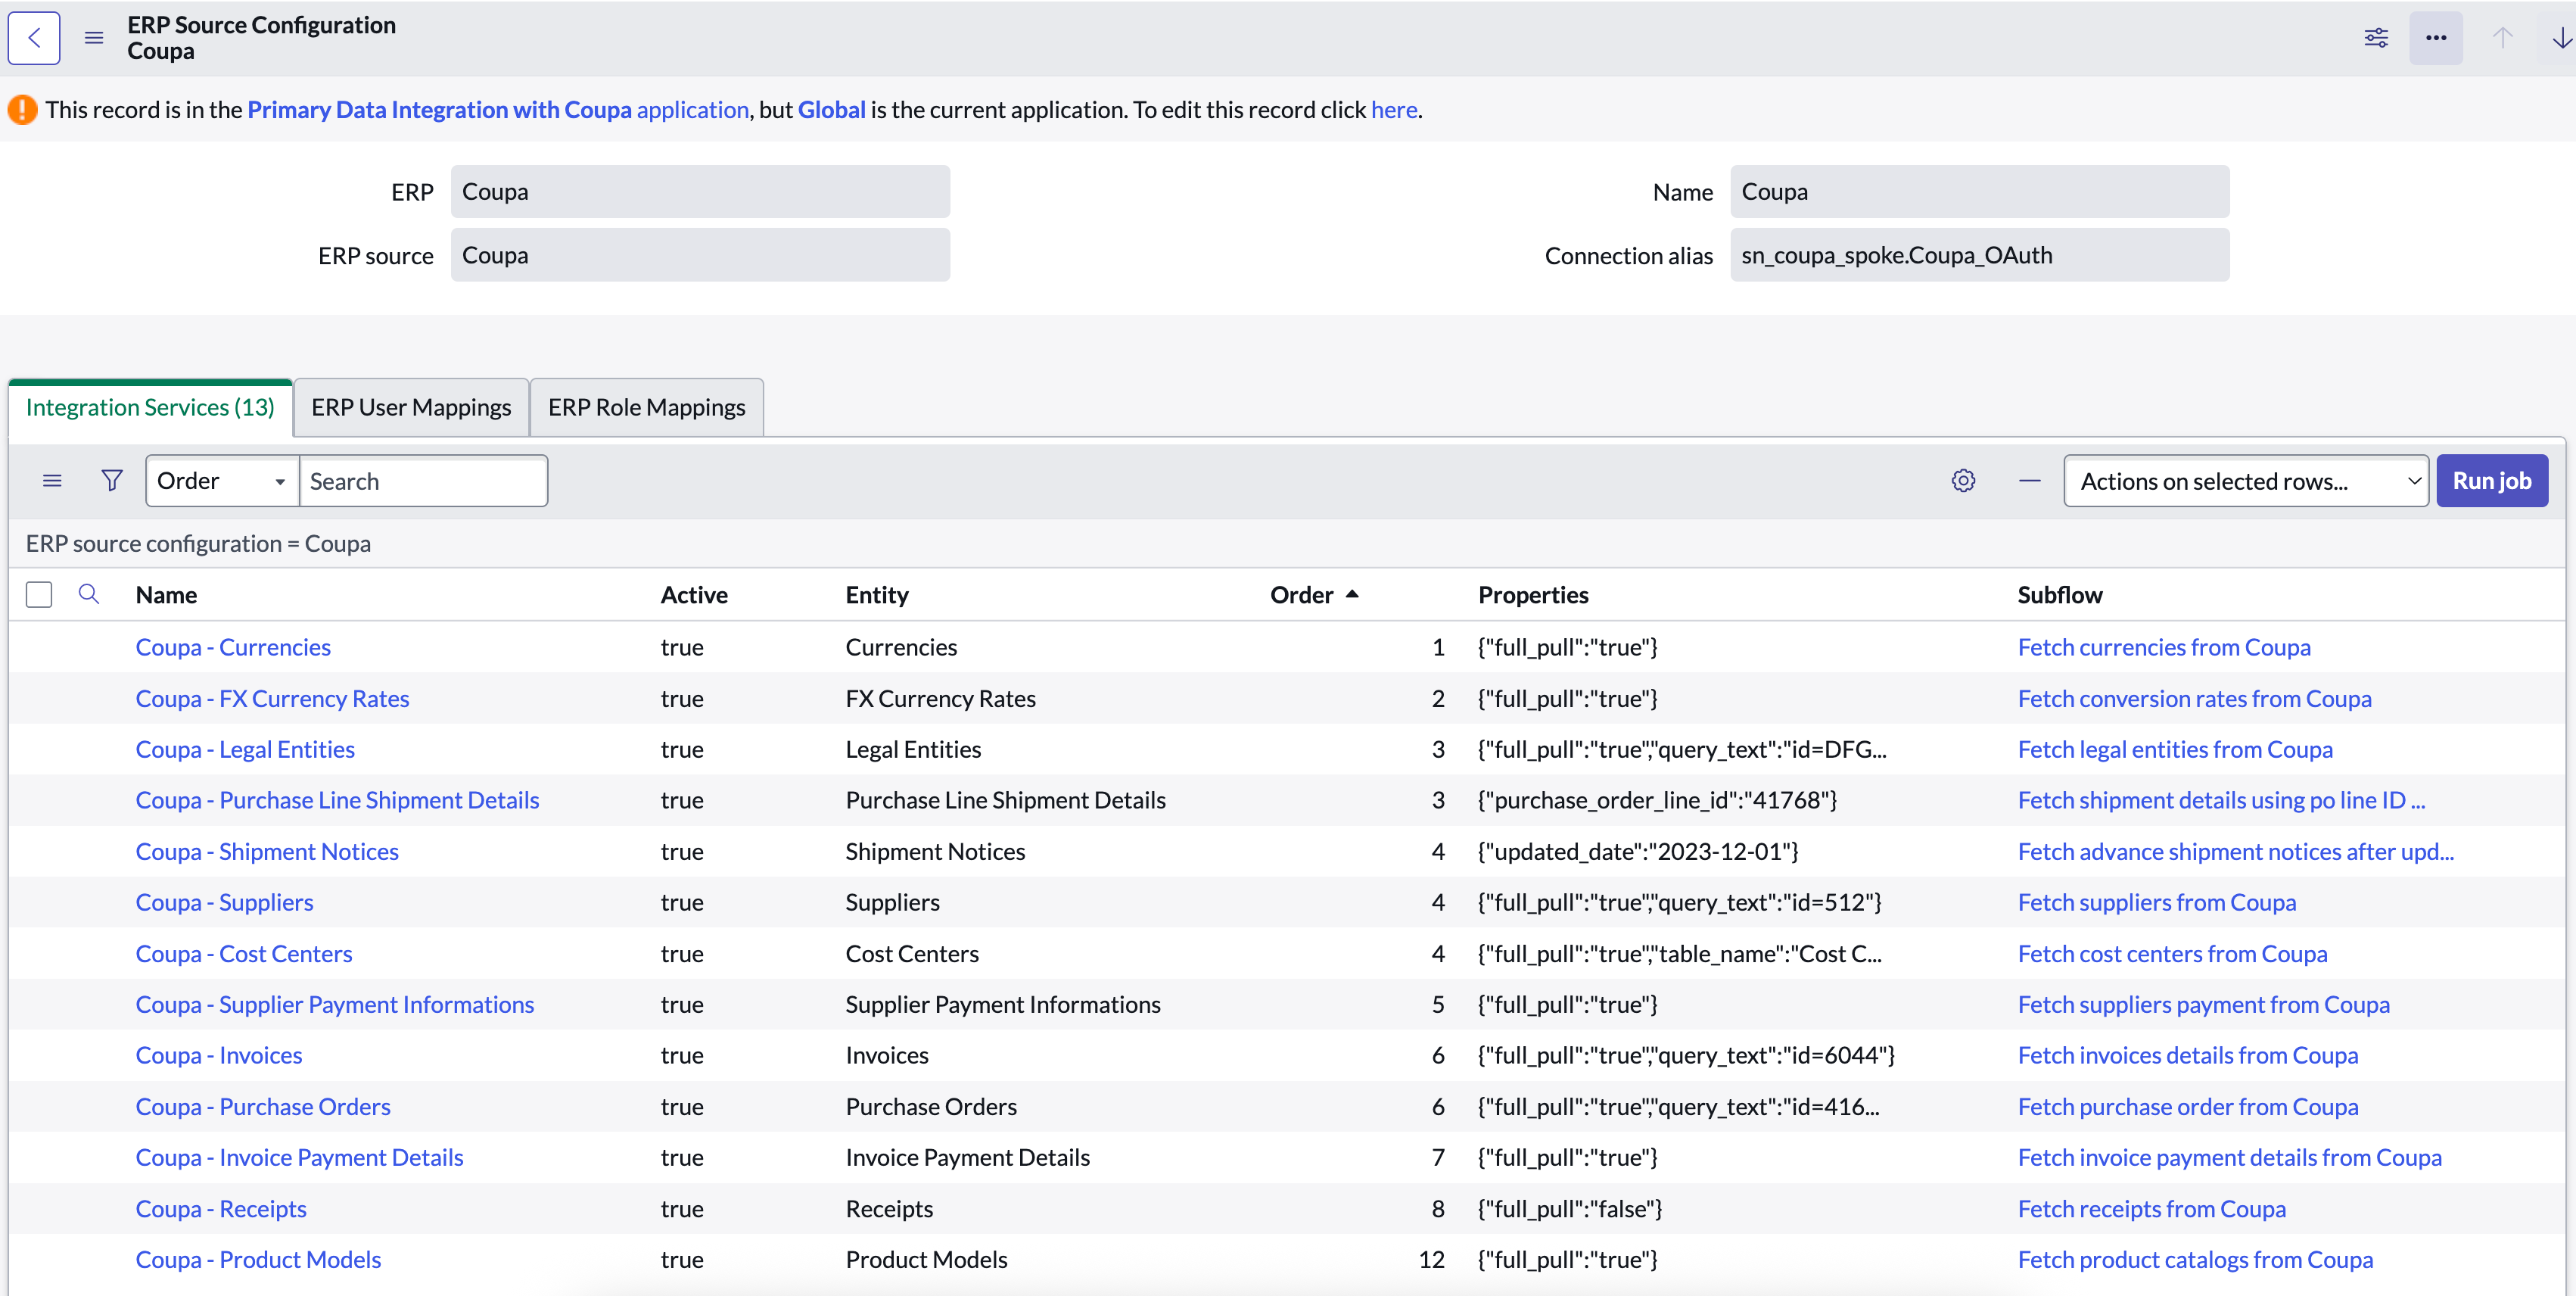Switch to Integration Services tab
This screenshot has width=2576, height=1296.
click(x=150, y=407)
